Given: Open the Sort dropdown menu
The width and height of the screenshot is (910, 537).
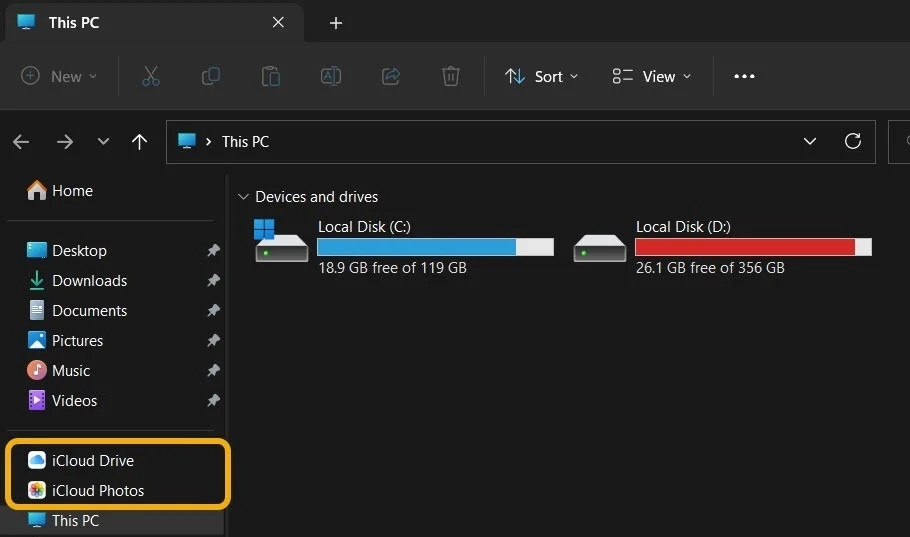Looking at the screenshot, I should (x=541, y=76).
